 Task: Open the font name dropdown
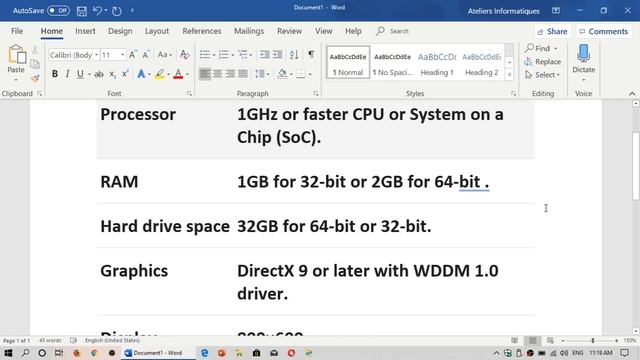point(96,55)
